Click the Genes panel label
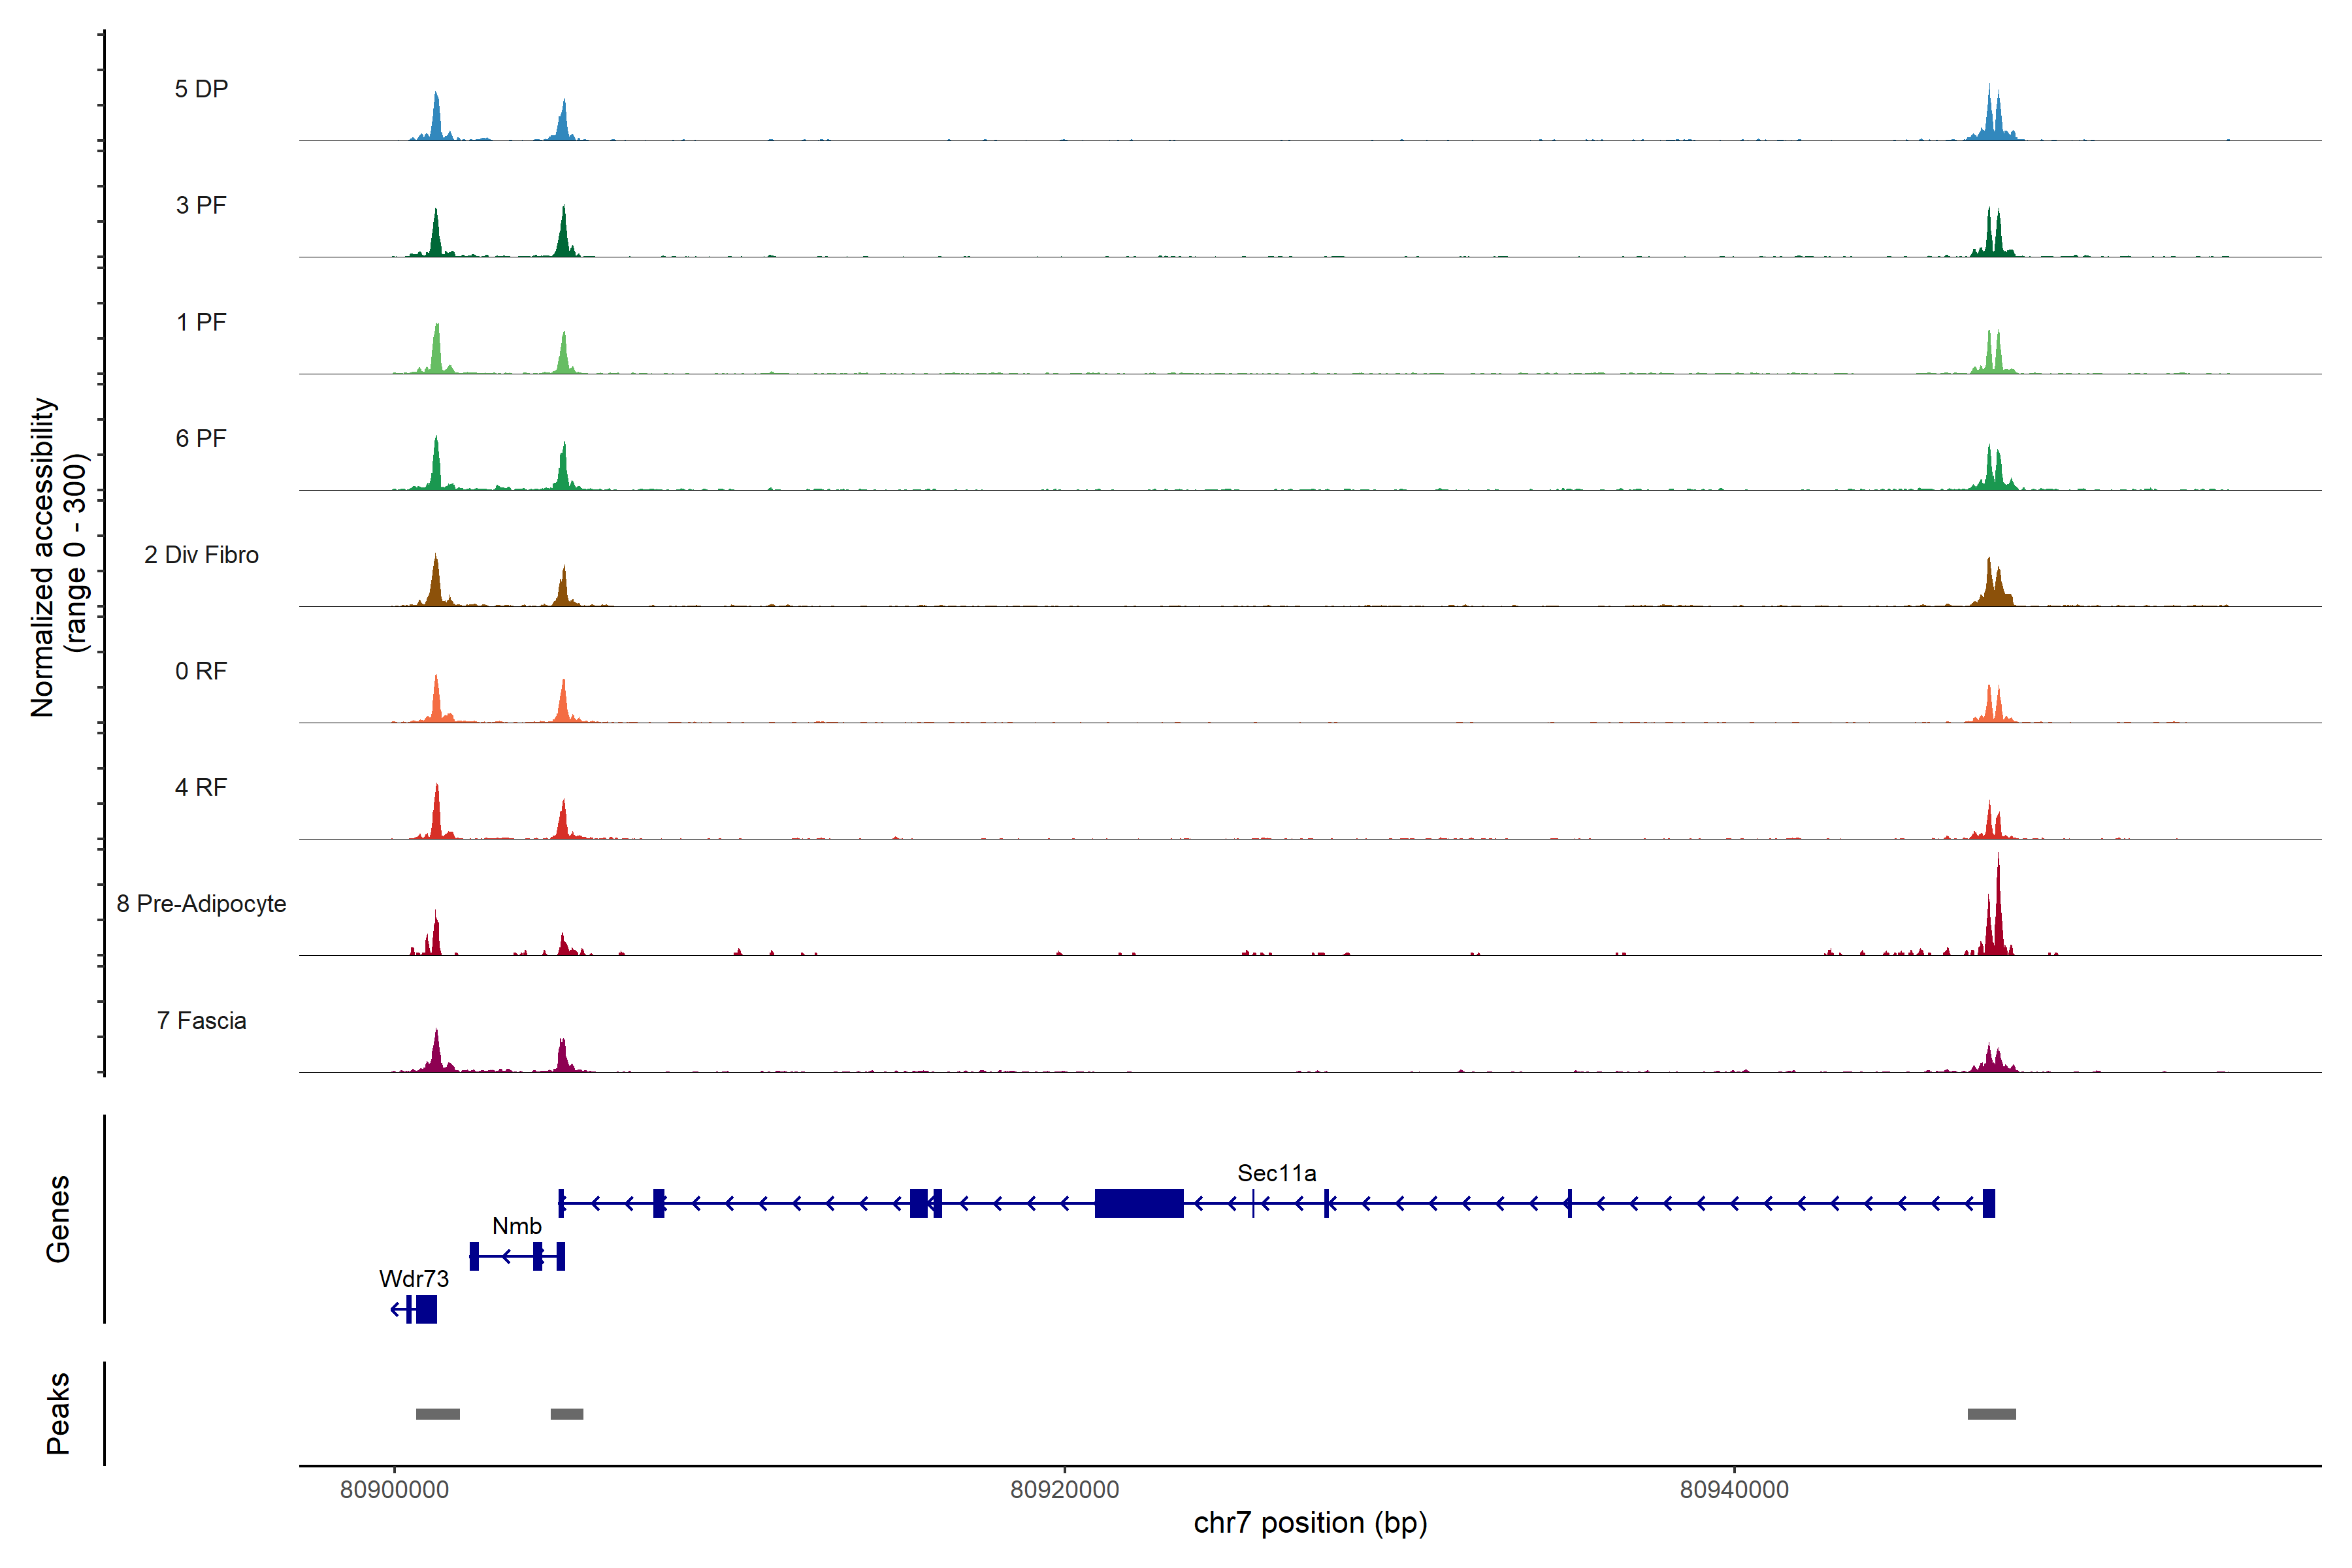This screenshot has width=2352, height=1568. coord(58,1219)
